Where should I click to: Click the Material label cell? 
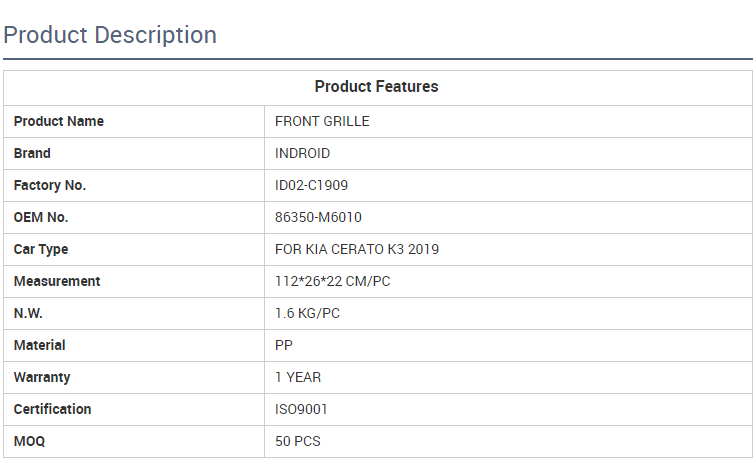tap(40, 346)
